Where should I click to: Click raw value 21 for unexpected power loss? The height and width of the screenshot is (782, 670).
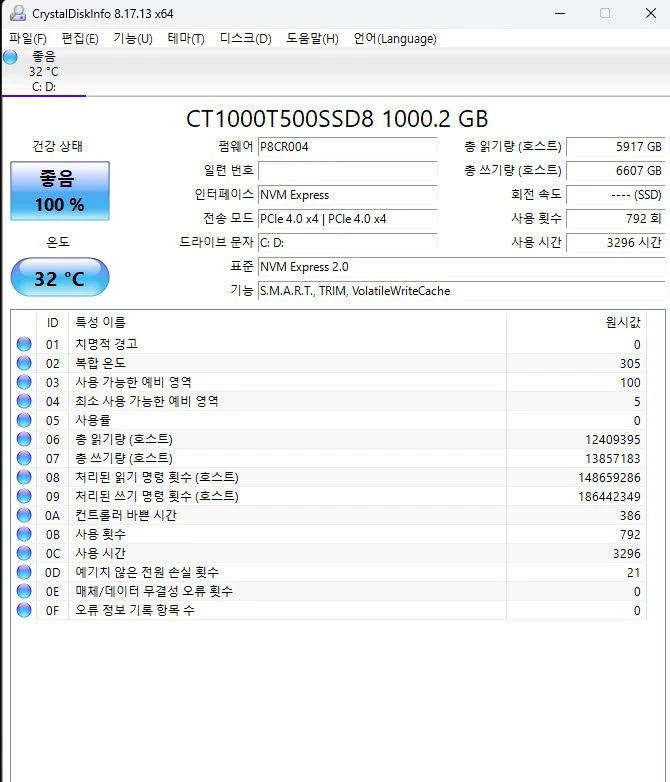634,572
